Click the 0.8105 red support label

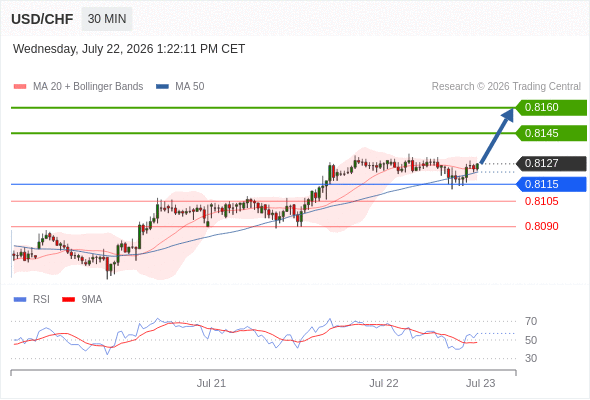coord(541,201)
